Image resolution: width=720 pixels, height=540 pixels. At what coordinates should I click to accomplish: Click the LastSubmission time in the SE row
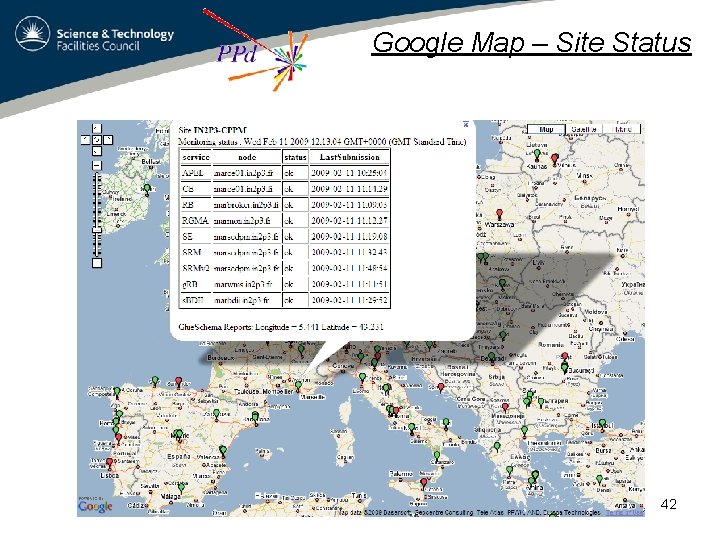[349, 236]
